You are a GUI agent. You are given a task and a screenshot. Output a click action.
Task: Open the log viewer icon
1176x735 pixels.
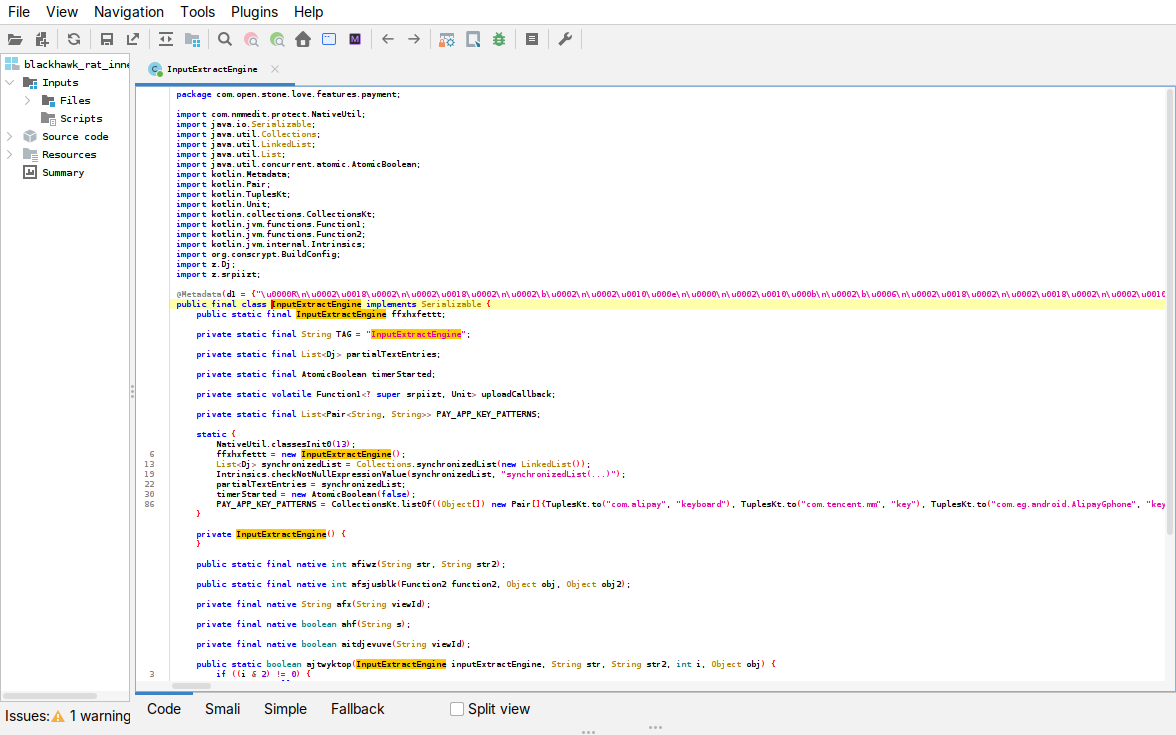532,40
